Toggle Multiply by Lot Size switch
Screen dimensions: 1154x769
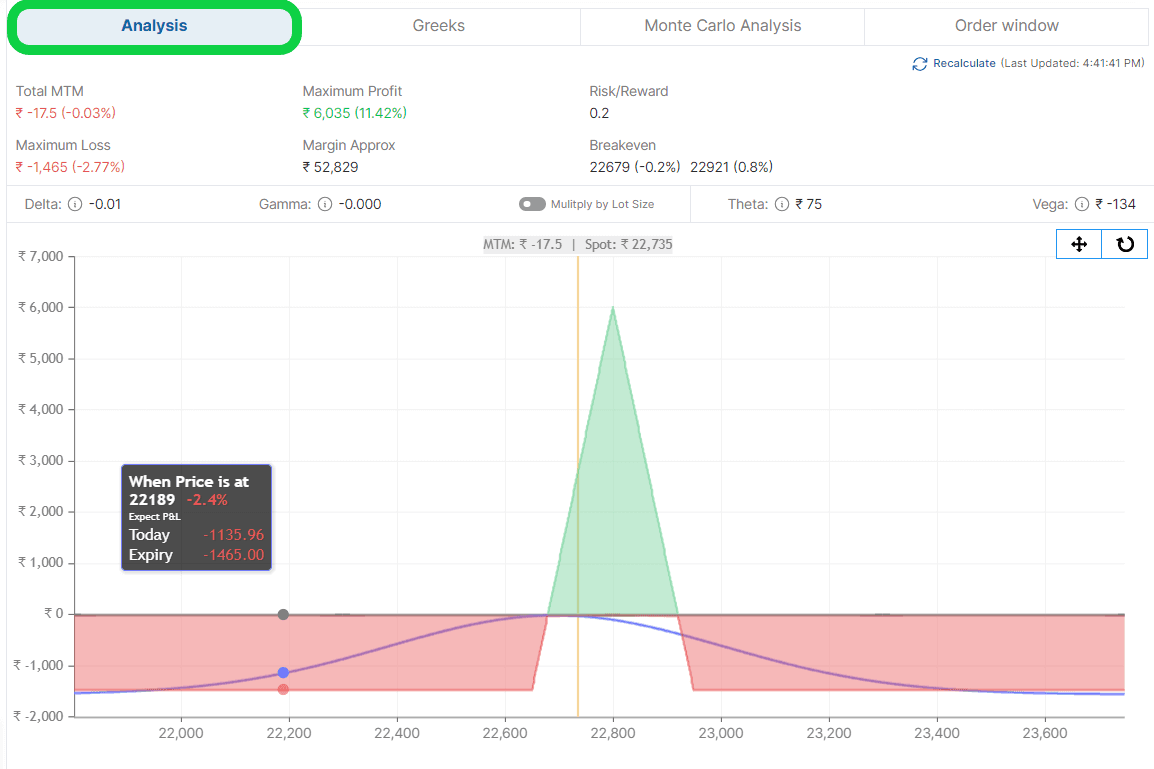point(532,204)
